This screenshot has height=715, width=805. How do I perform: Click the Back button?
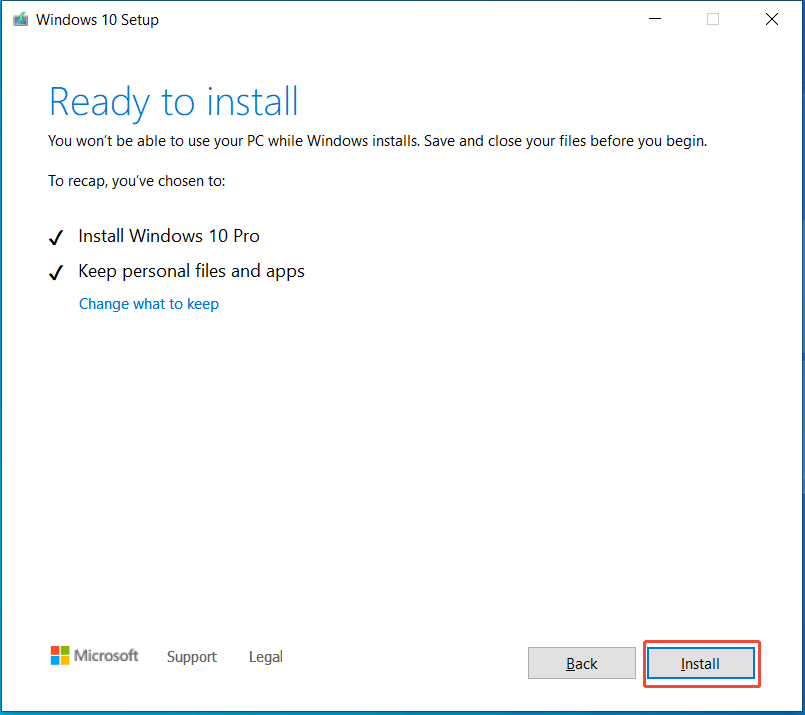coord(581,663)
